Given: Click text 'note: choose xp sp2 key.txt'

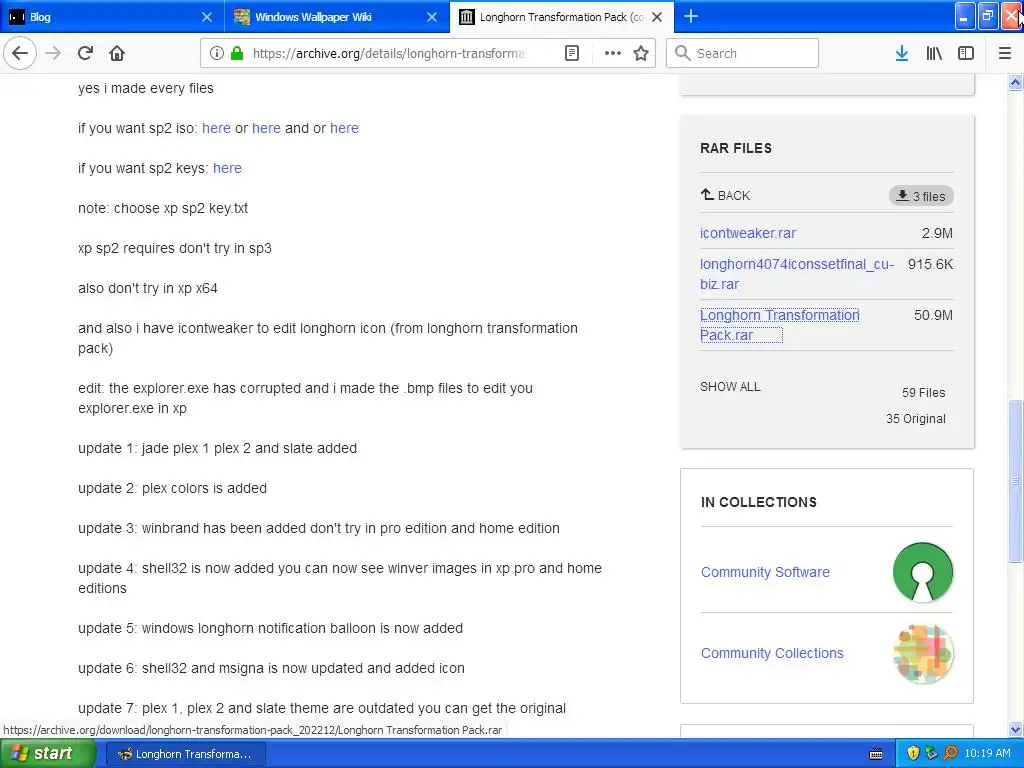Looking at the screenshot, I should (x=163, y=208).
